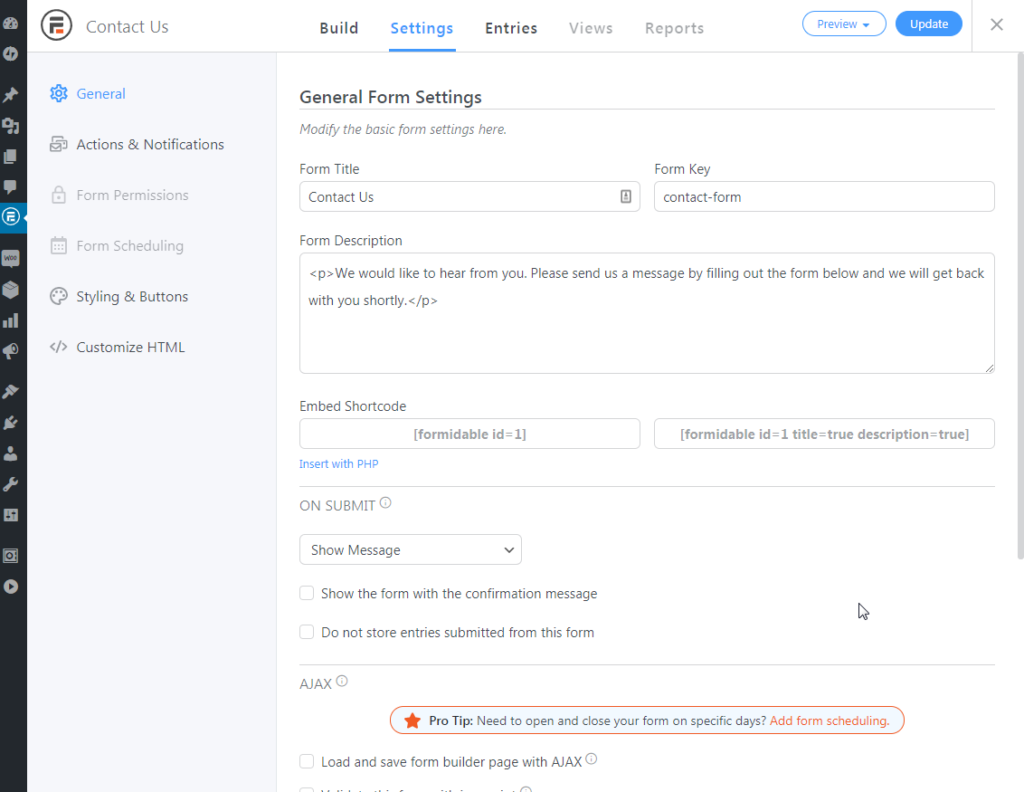This screenshot has width=1024, height=792.
Task: Click the ON SUBMIT info tooltip icon
Action: [x=386, y=504]
